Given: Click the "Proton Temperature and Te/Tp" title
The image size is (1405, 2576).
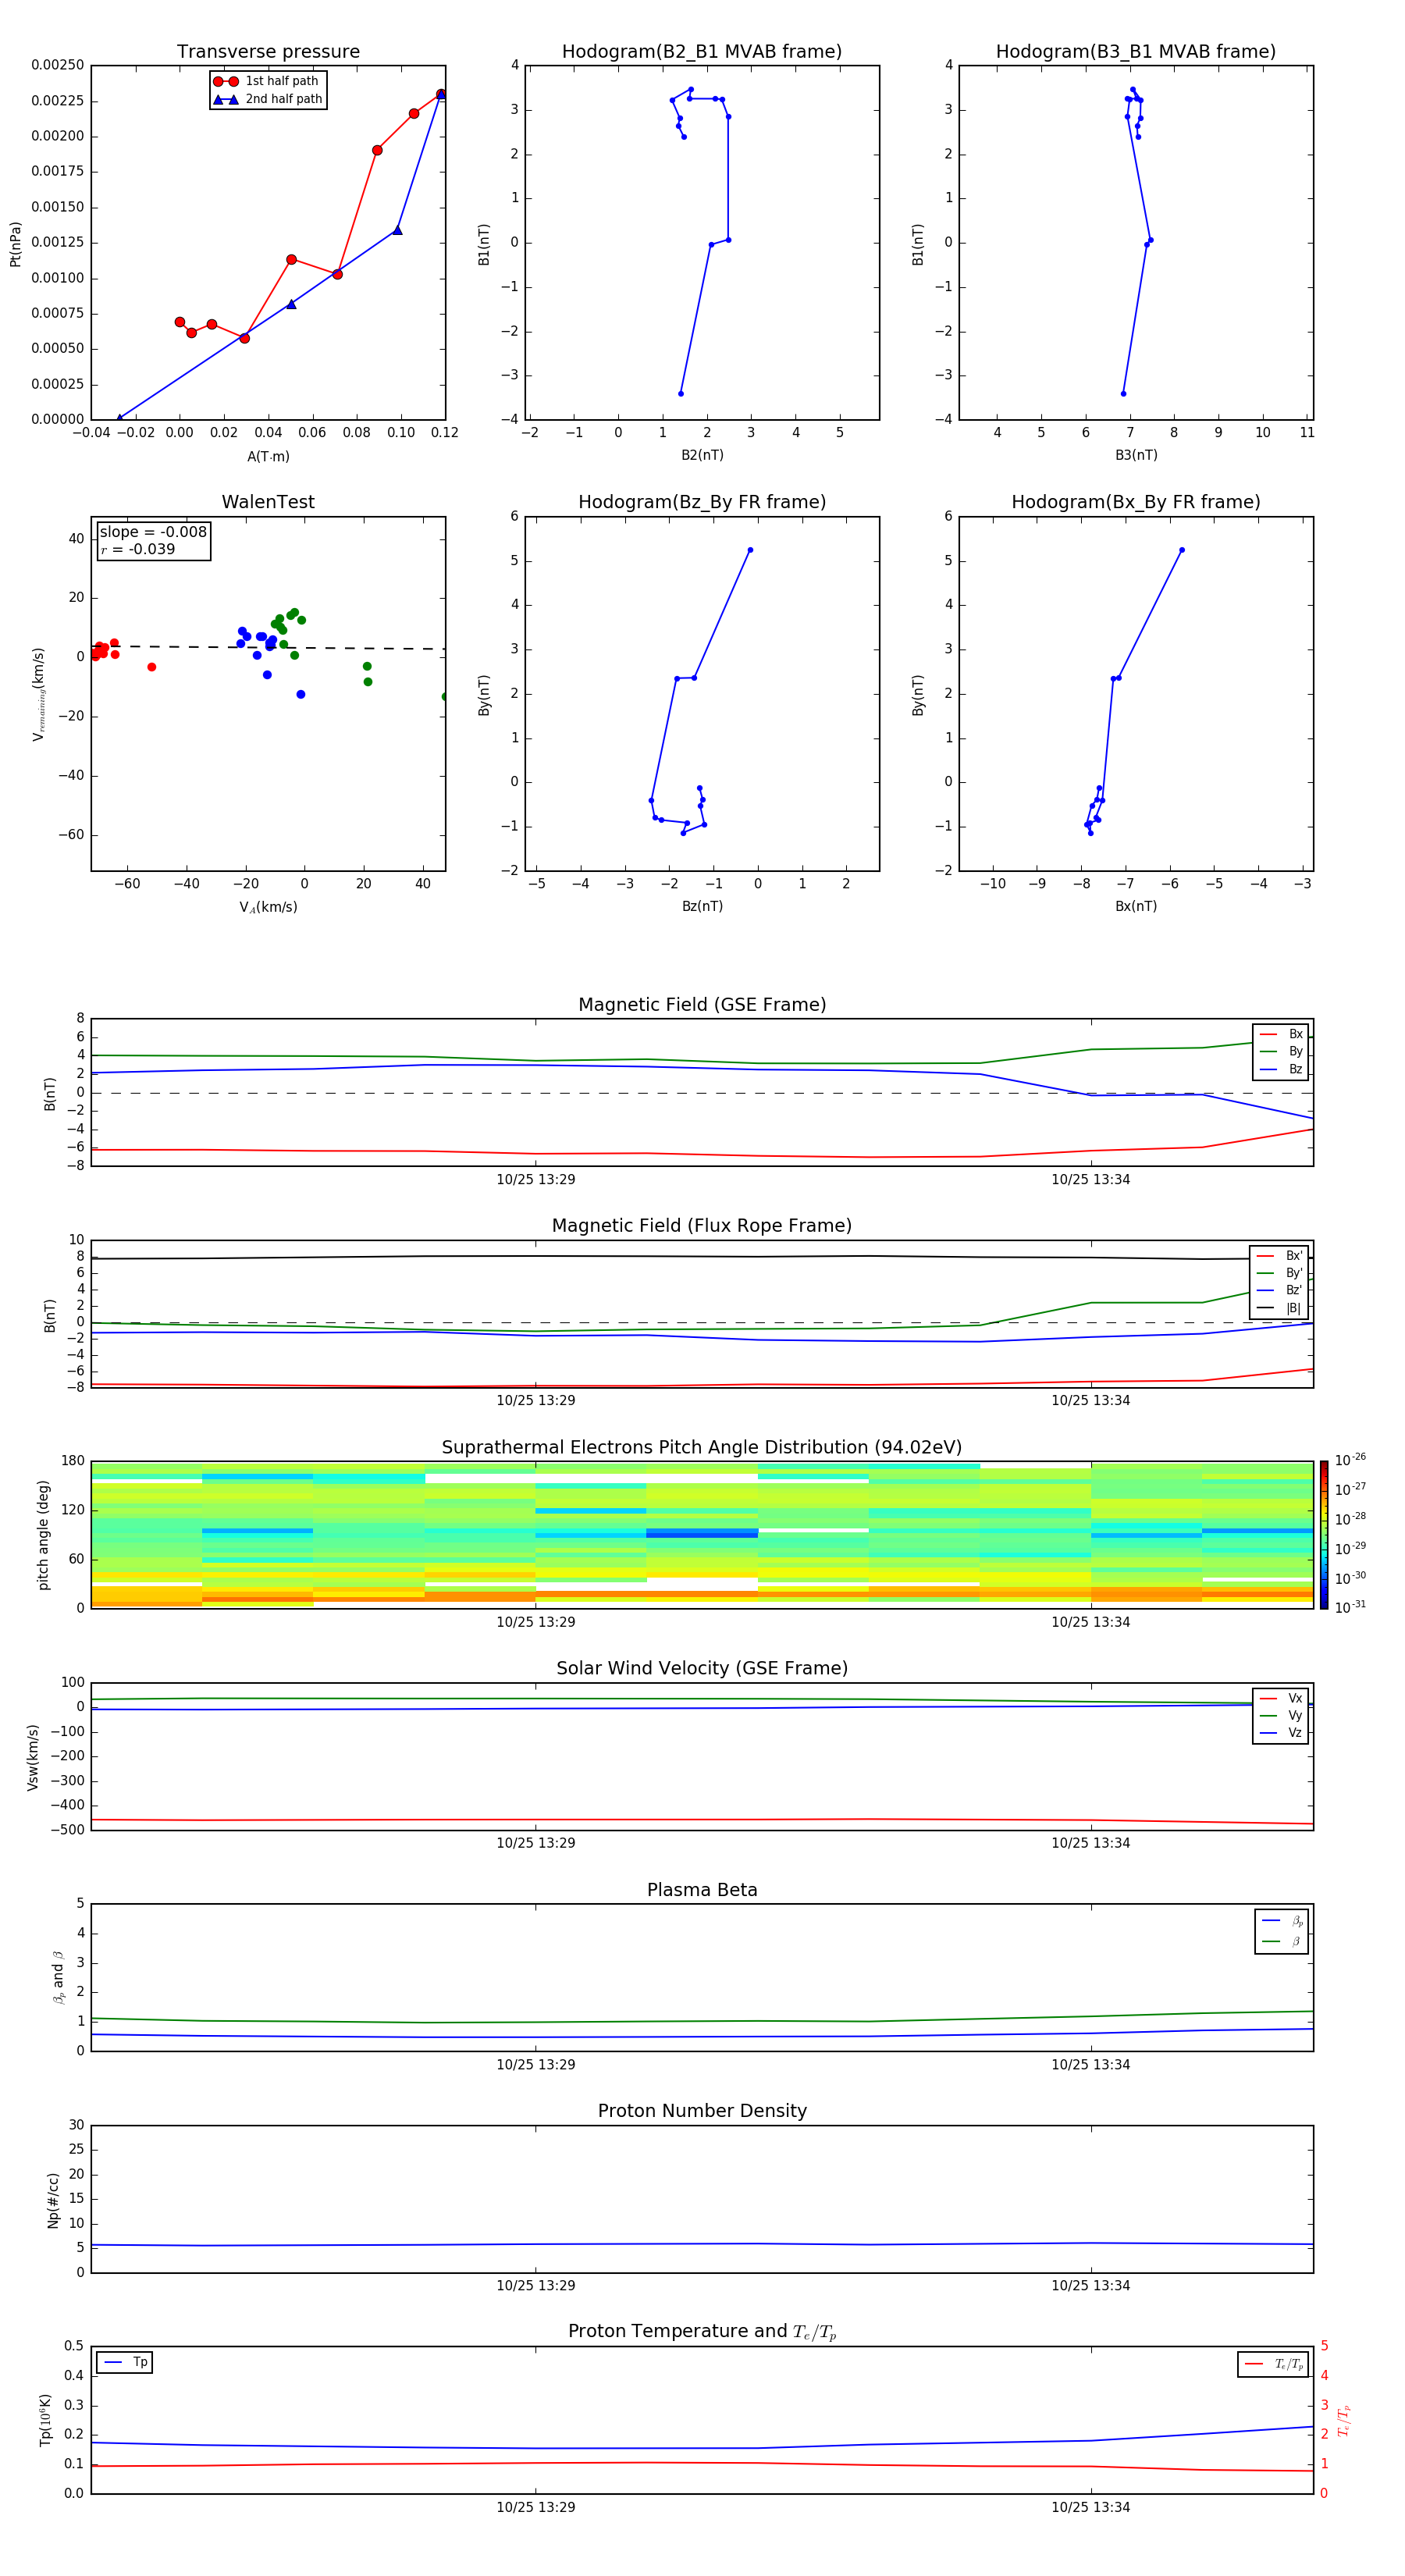Looking at the screenshot, I should coord(702,2332).
